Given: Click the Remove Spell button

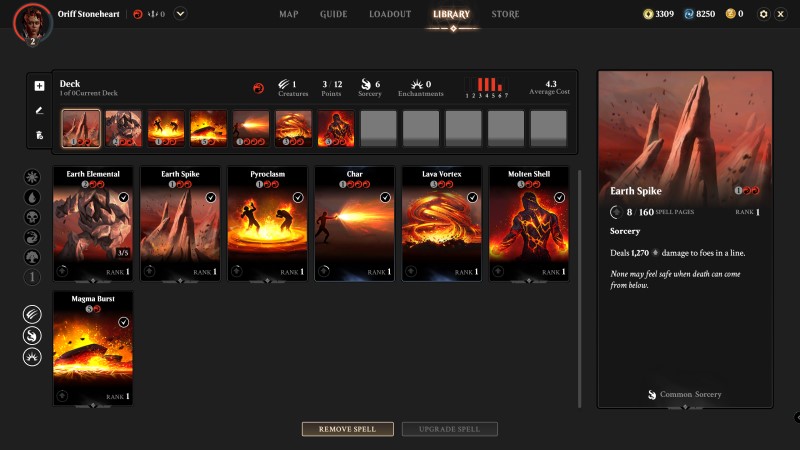Looking at the screenshot, I should 347,429.
